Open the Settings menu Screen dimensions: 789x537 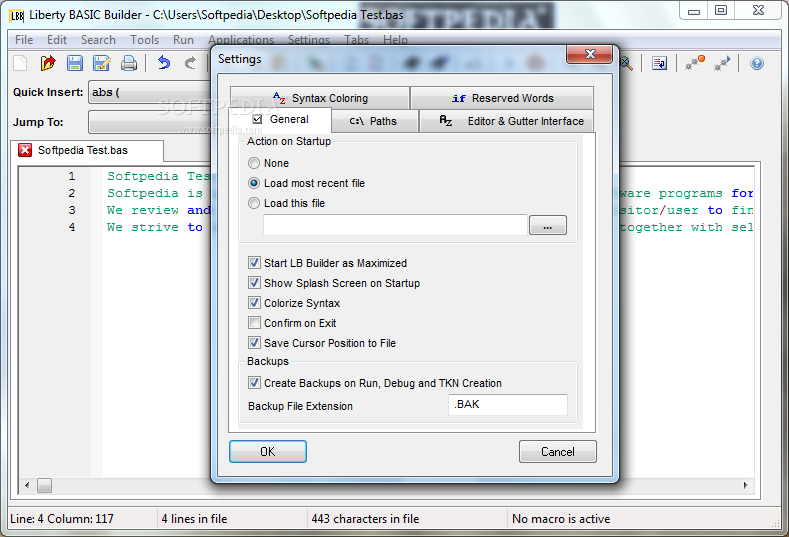click(309, 40)
